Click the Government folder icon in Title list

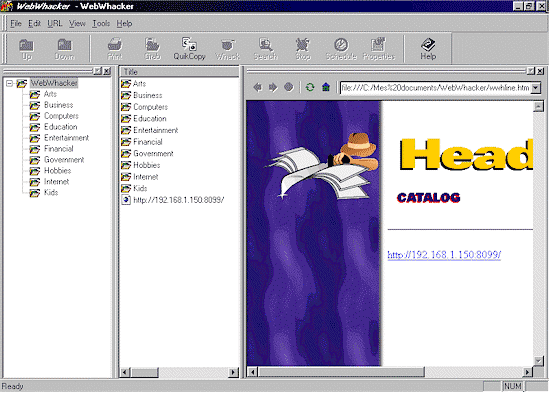pyautogui.click(x=126, y=154)
